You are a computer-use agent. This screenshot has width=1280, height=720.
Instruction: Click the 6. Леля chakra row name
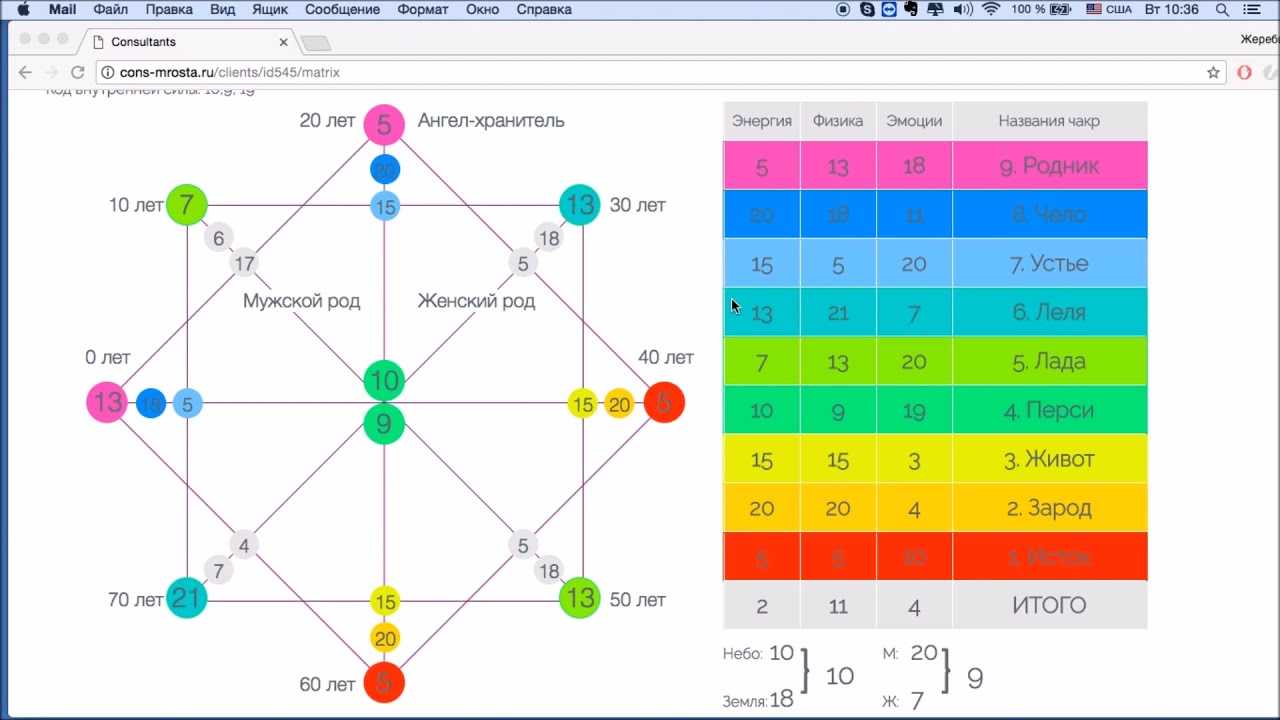1049,313
